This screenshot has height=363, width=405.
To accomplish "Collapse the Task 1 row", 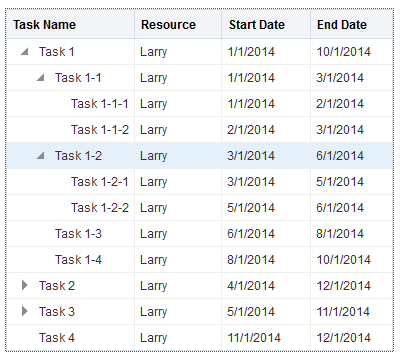I will 24,52.
